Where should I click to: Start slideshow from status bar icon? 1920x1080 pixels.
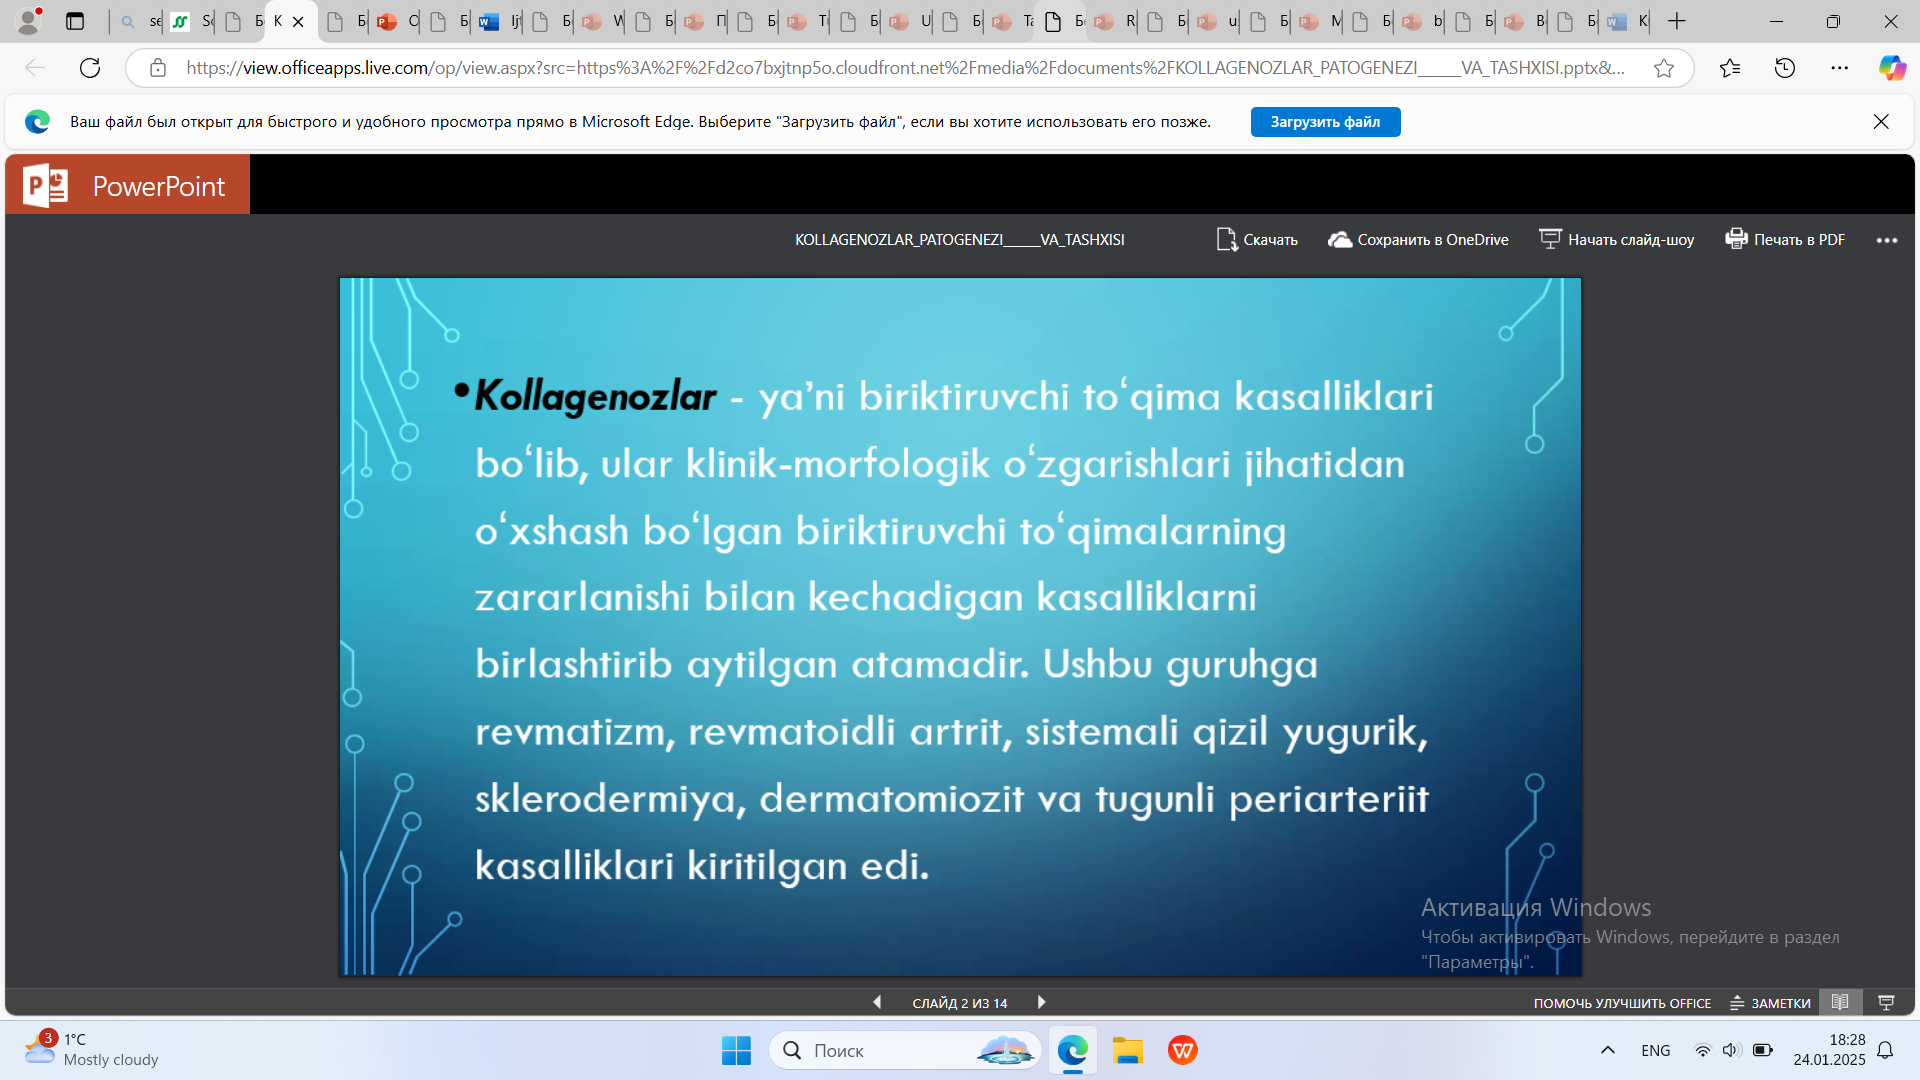(x=1886, y=1002)
